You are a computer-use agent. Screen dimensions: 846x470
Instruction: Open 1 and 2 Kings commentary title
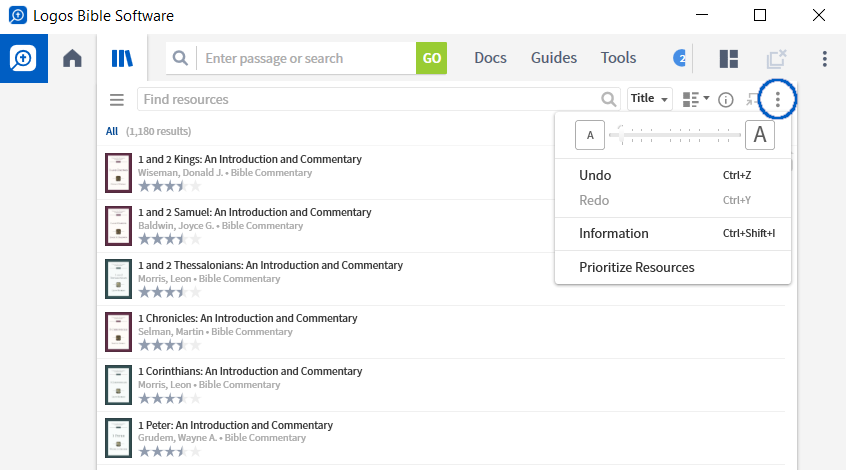click(x=250, y=159)
